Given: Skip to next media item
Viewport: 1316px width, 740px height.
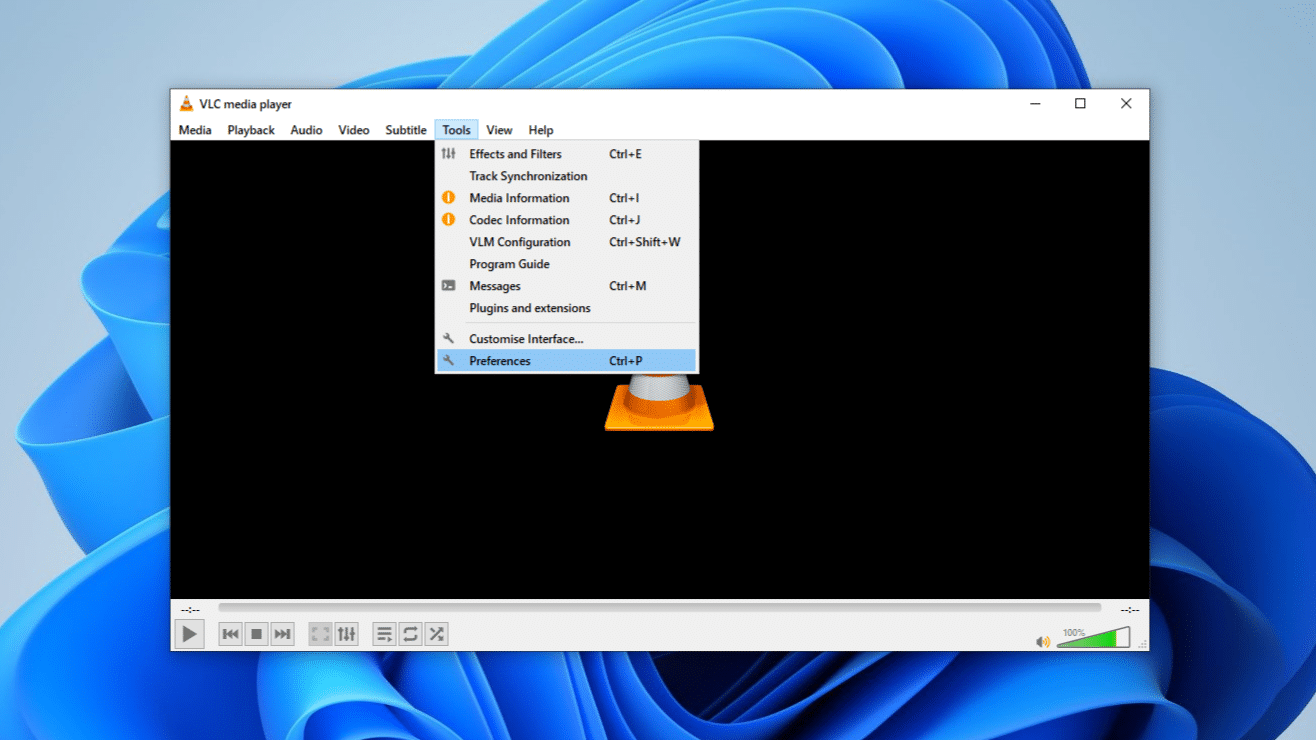Looking at the screenshot, I should 283,634.
